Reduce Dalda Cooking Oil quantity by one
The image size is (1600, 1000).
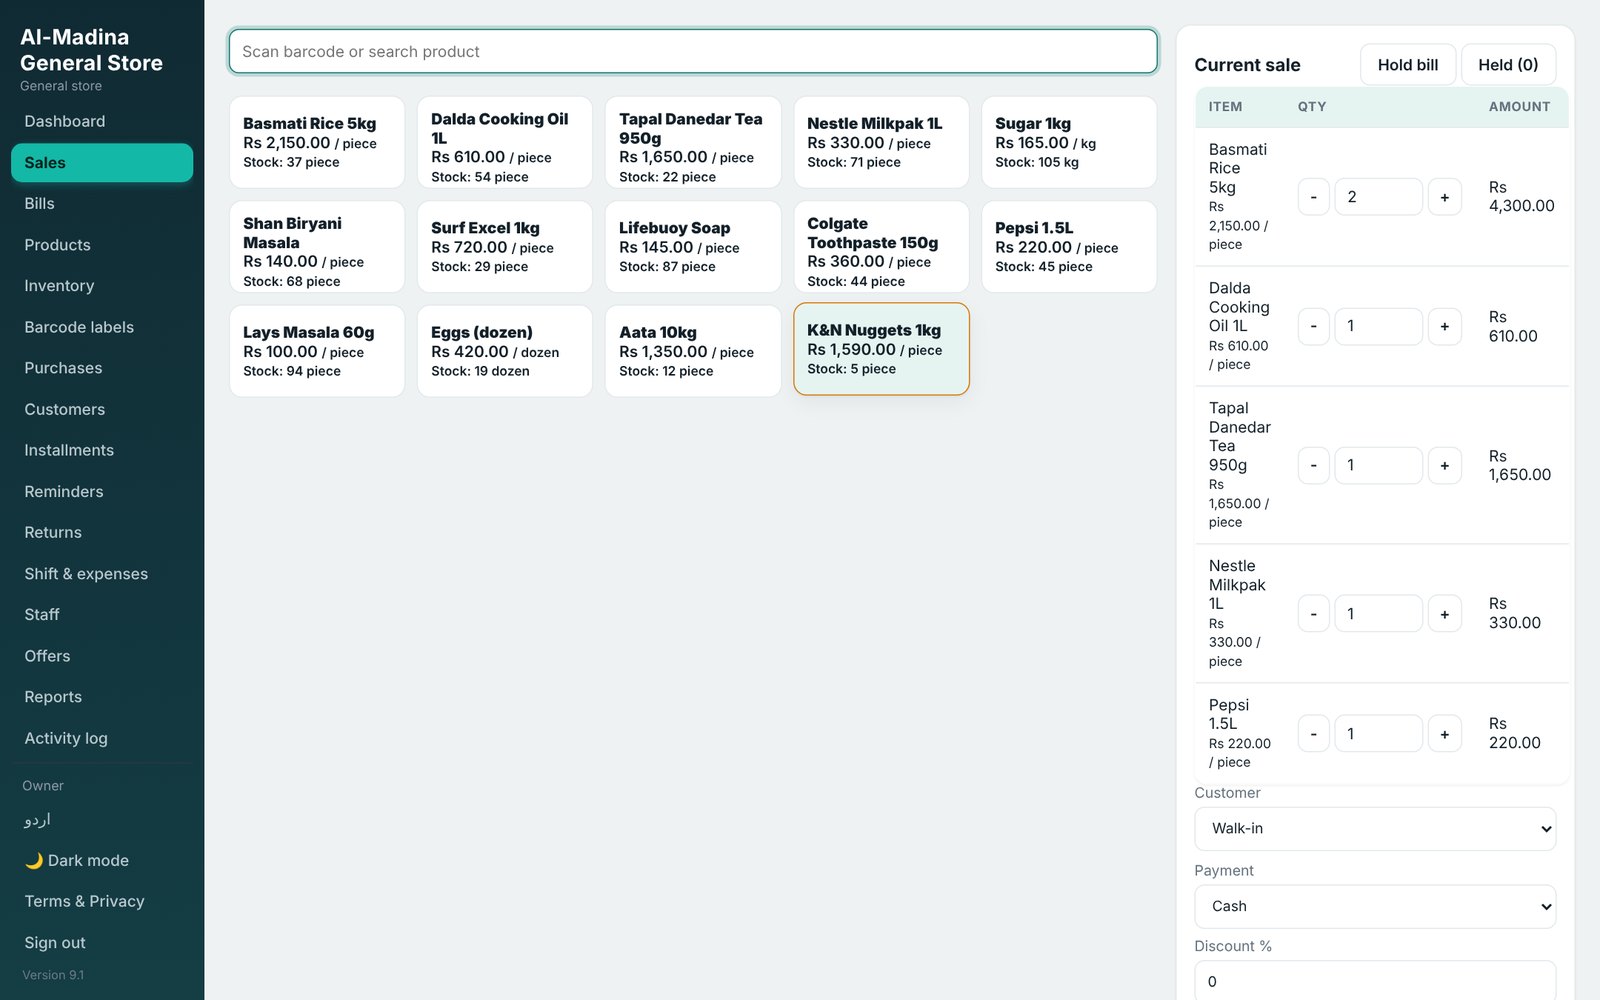pos(1313,326)
